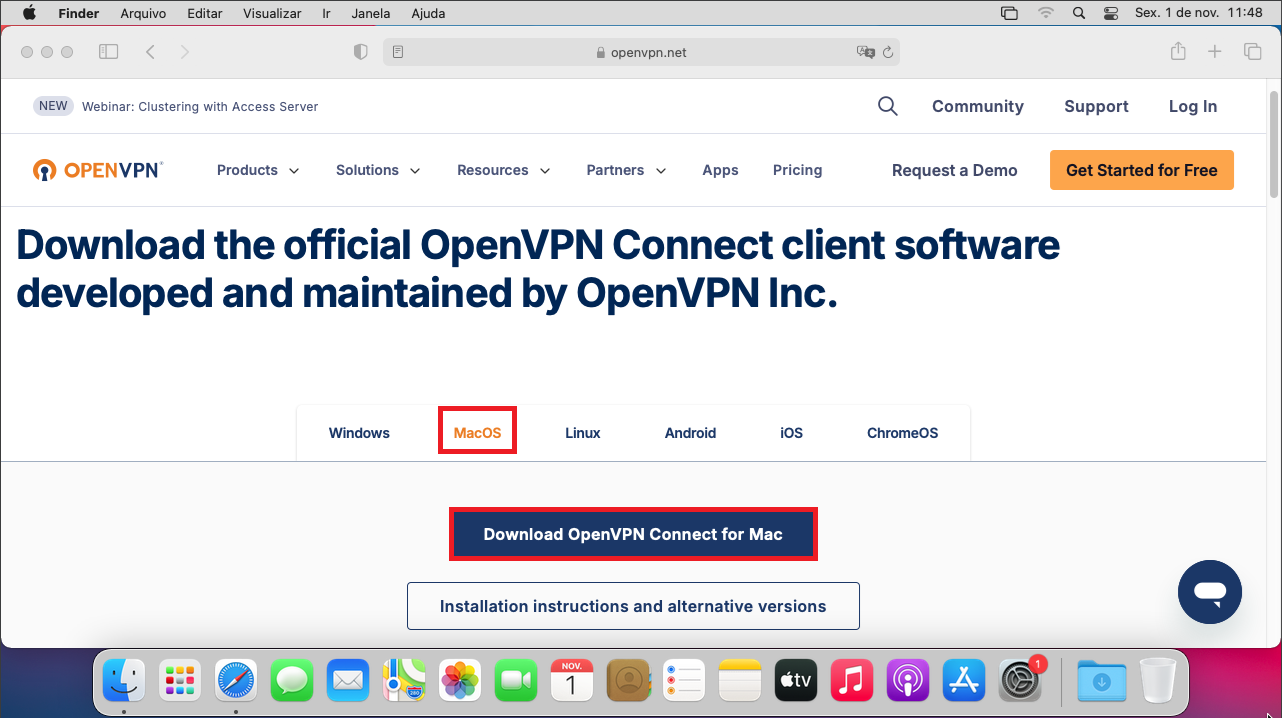Open Messages from the Dock

pos(292,681)
